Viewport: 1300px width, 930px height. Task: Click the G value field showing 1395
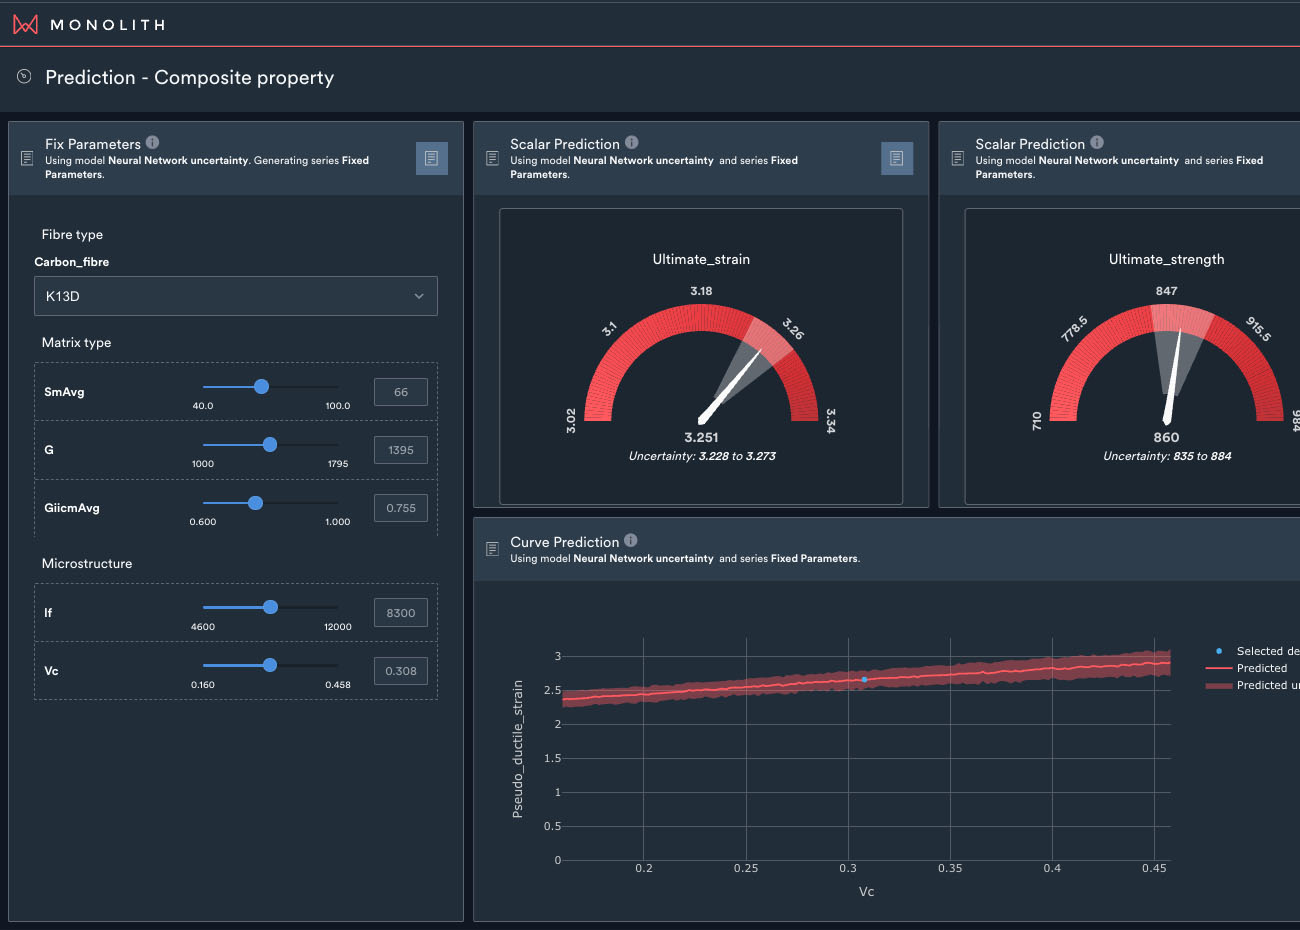[401, 450]
